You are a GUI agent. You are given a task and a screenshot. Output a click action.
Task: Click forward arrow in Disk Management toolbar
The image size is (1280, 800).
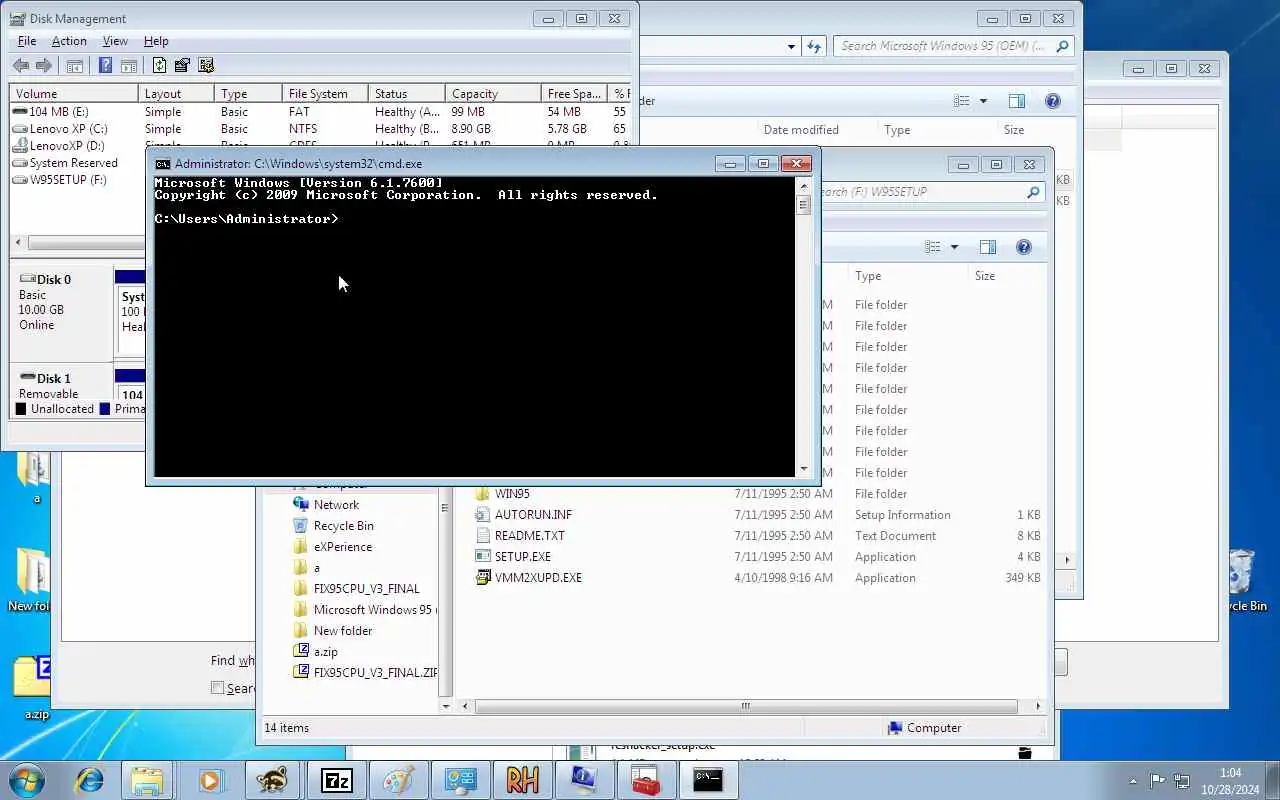[43, 66]
